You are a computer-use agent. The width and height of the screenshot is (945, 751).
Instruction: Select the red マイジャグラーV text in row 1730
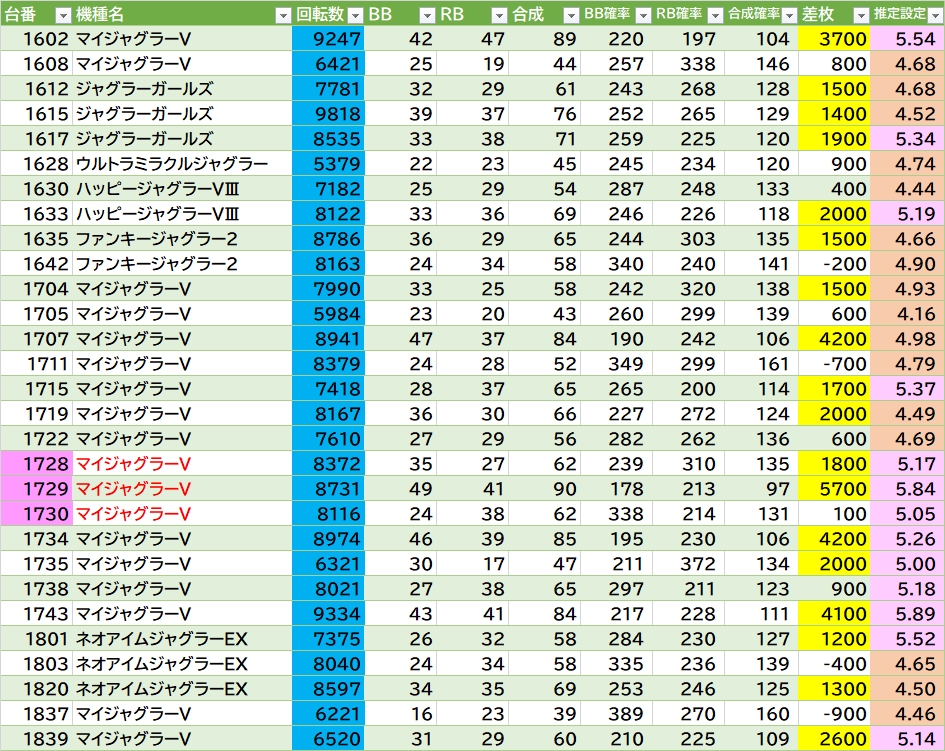click(x=133, y=514)
